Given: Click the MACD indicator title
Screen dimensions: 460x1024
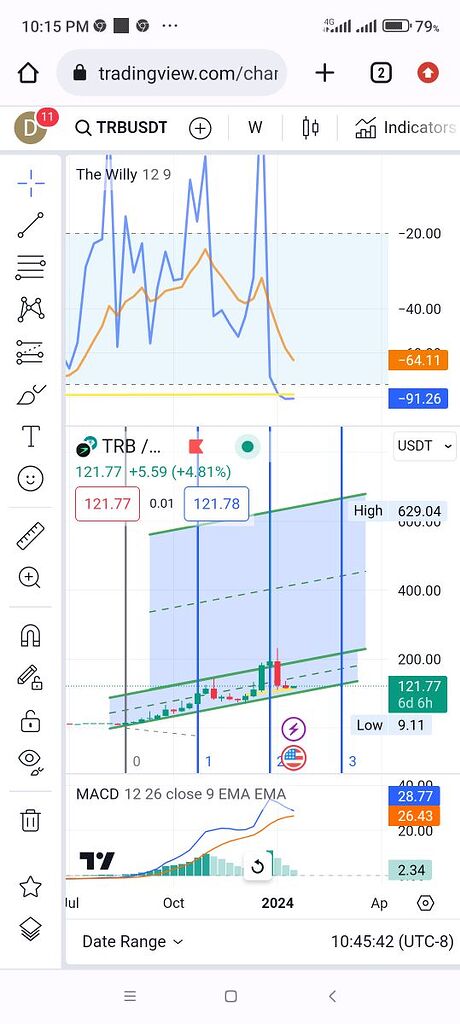Looking at the screenshot, I should 97,794.
